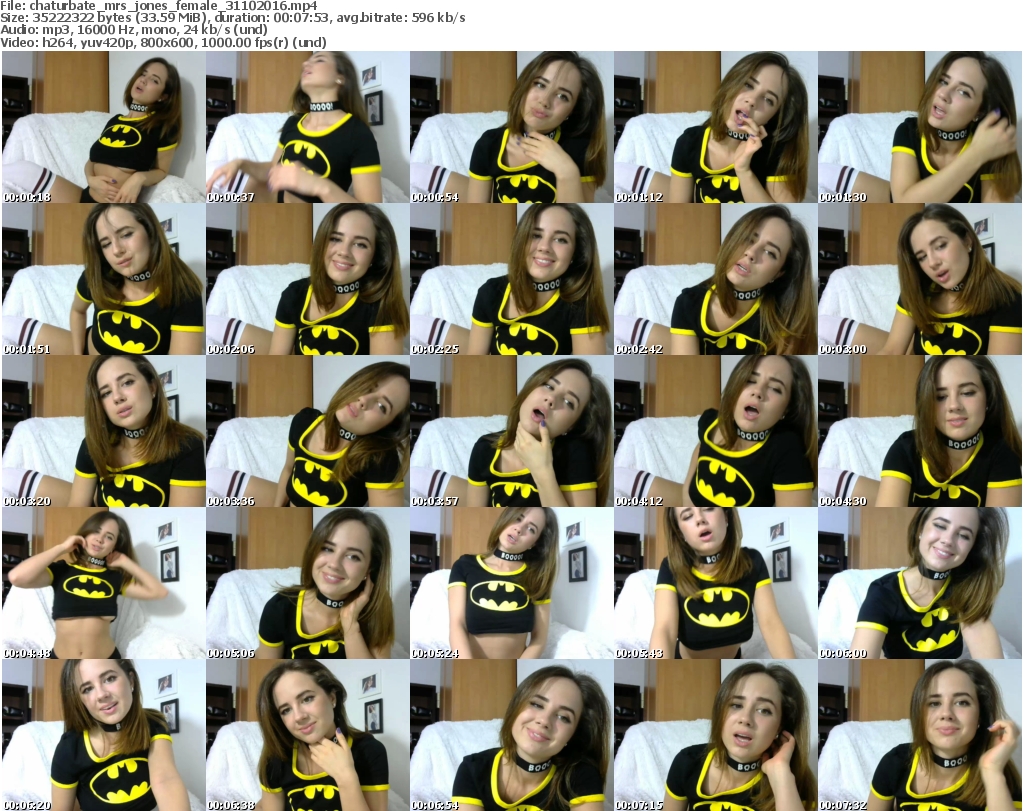Click the frame labeled 00:04:48

click(x=103, y=583)
